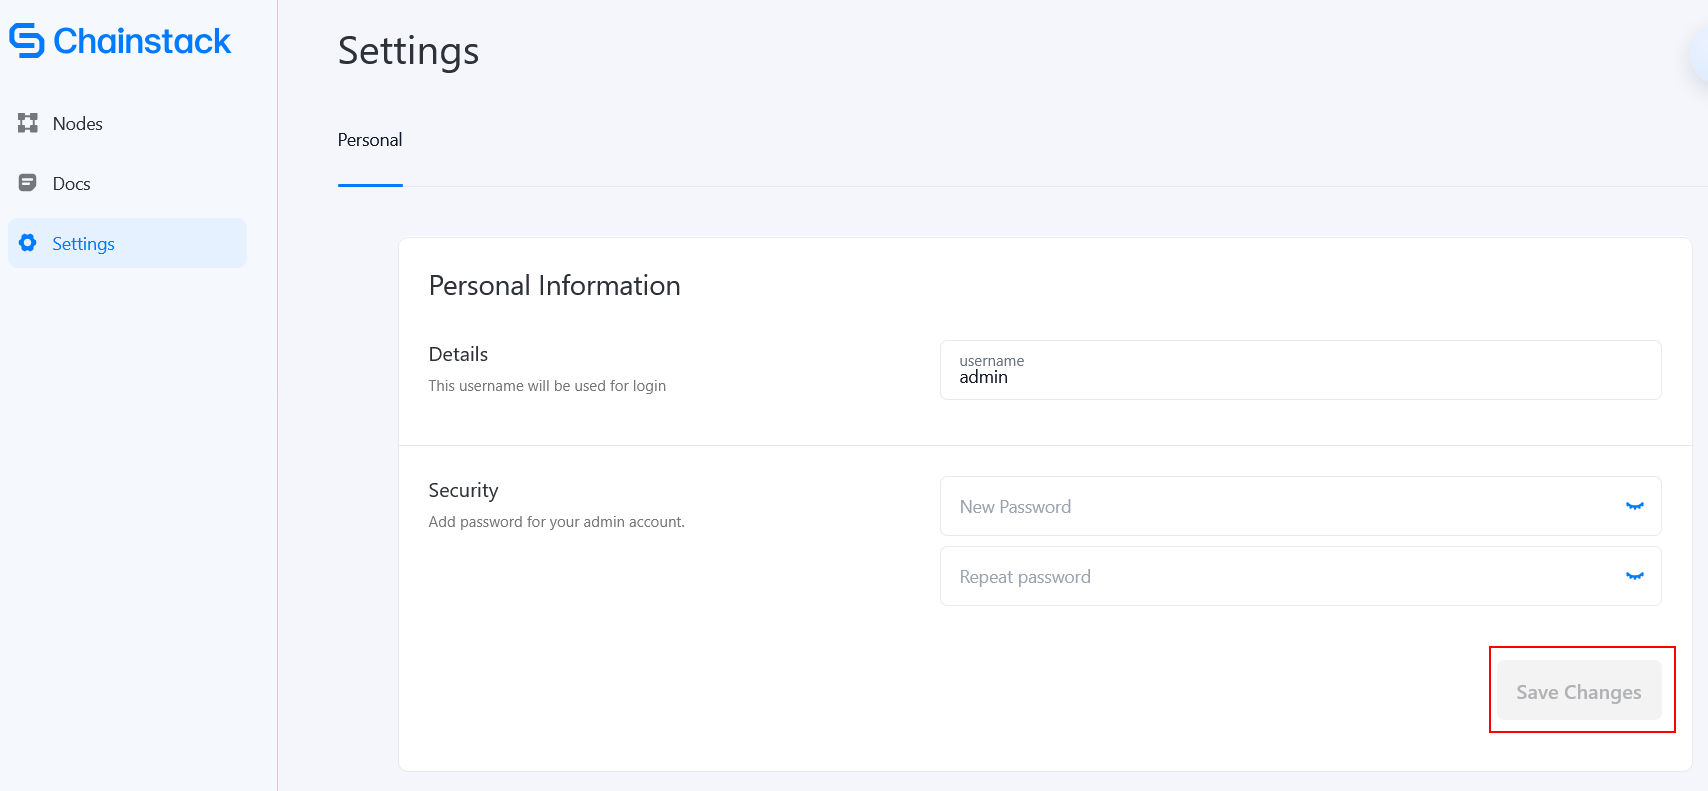This screenshot has height=791, width=1708.
Task: Click the Settings gear icon in sidebar
Action: pos(28,243)
